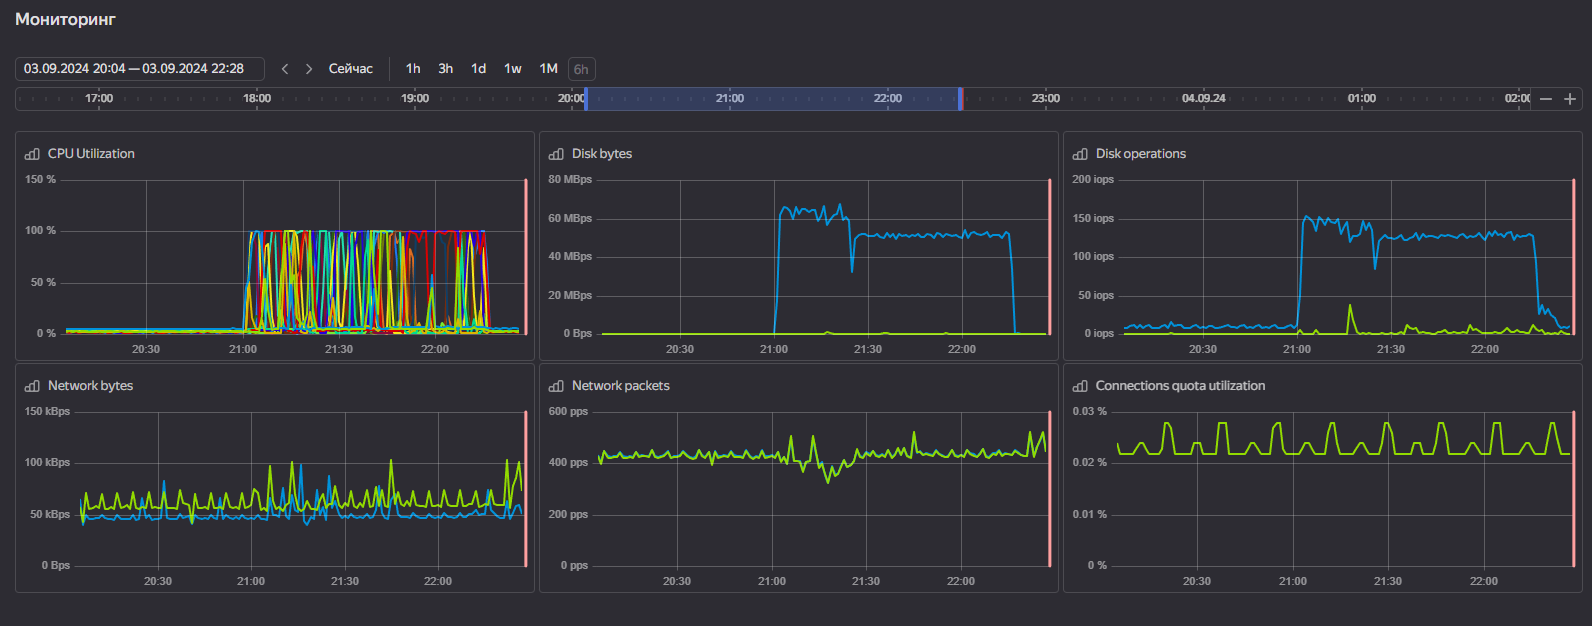Image resolution: width=1592 pixels, height=626 pixels.
Task: Open the date range picker field
Action: coord(140,69)
